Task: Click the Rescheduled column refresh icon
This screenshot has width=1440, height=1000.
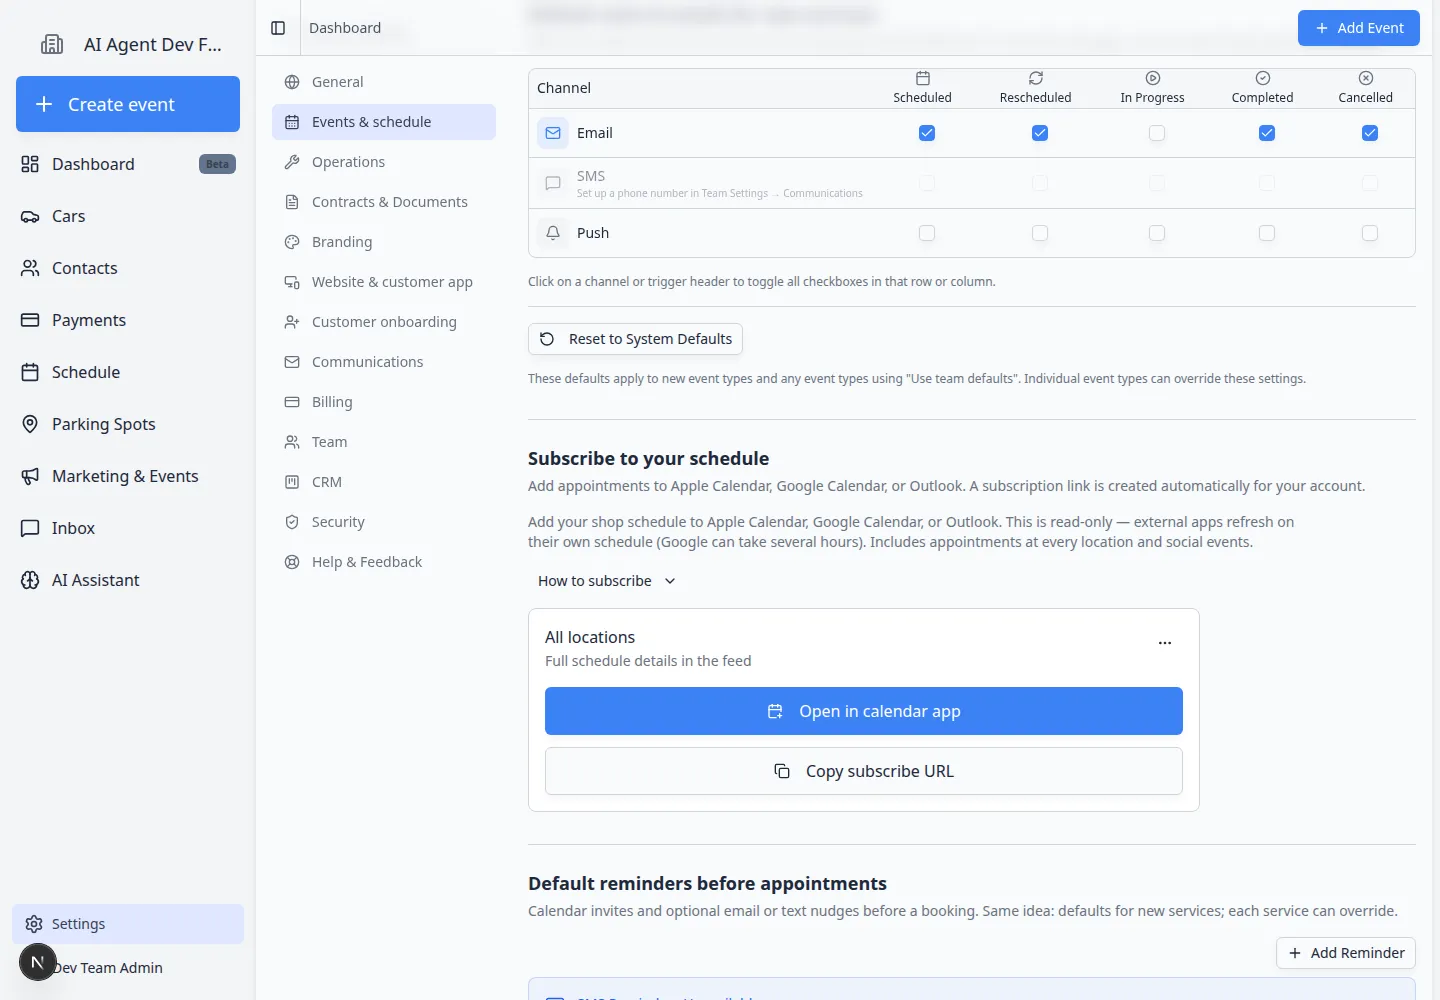Action: click(x=1036, y=78)
